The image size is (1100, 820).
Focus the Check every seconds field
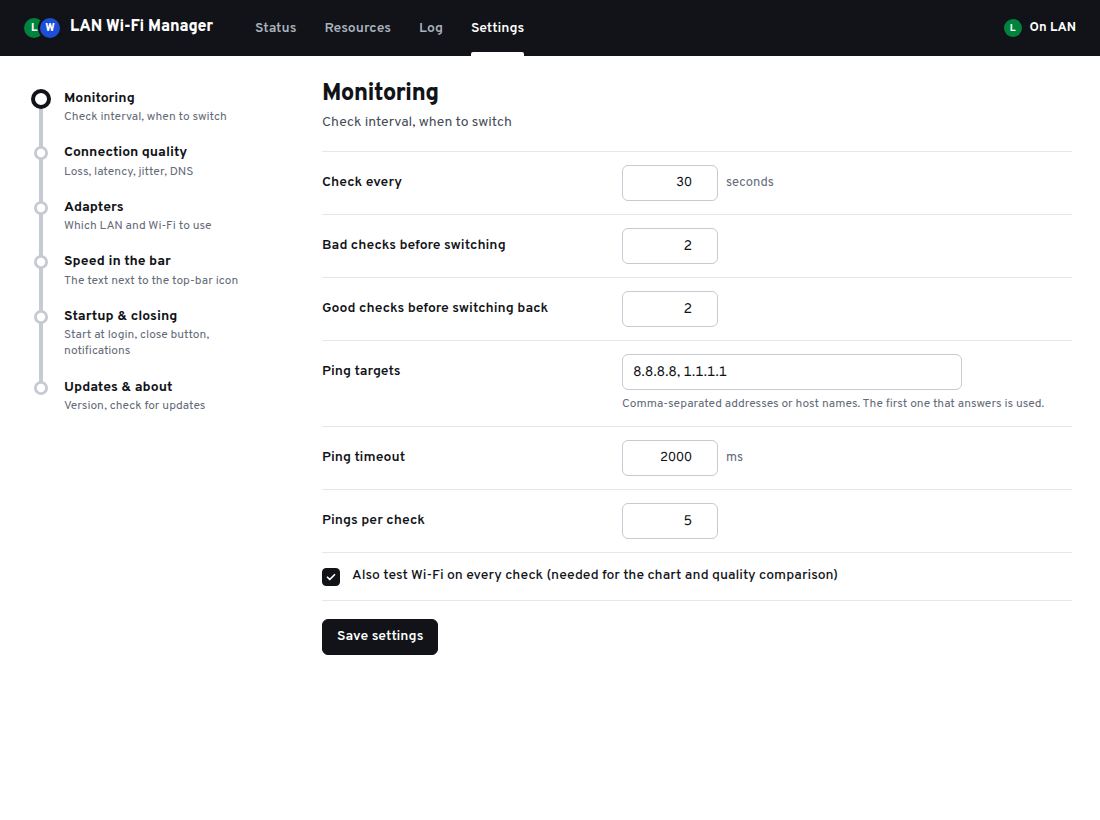pyautogui.click(x=670, y=183)
